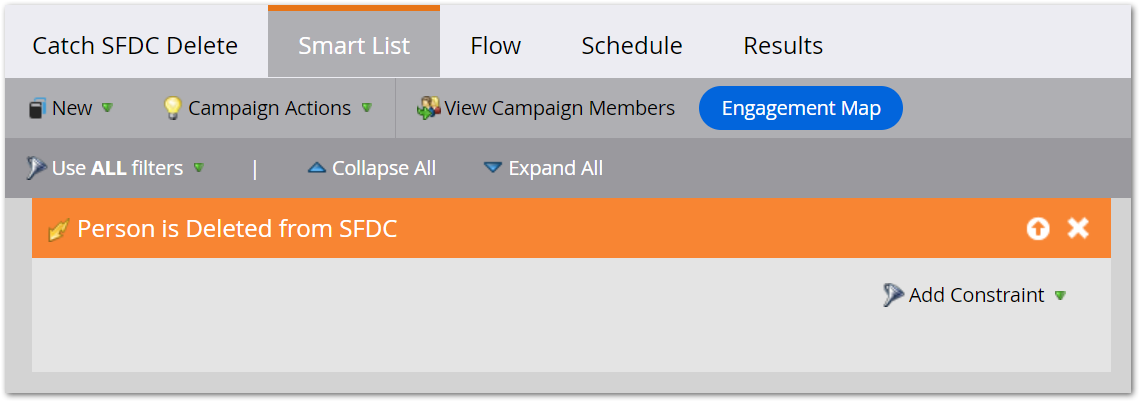Open the Engagement Map button

coord(801,108)
